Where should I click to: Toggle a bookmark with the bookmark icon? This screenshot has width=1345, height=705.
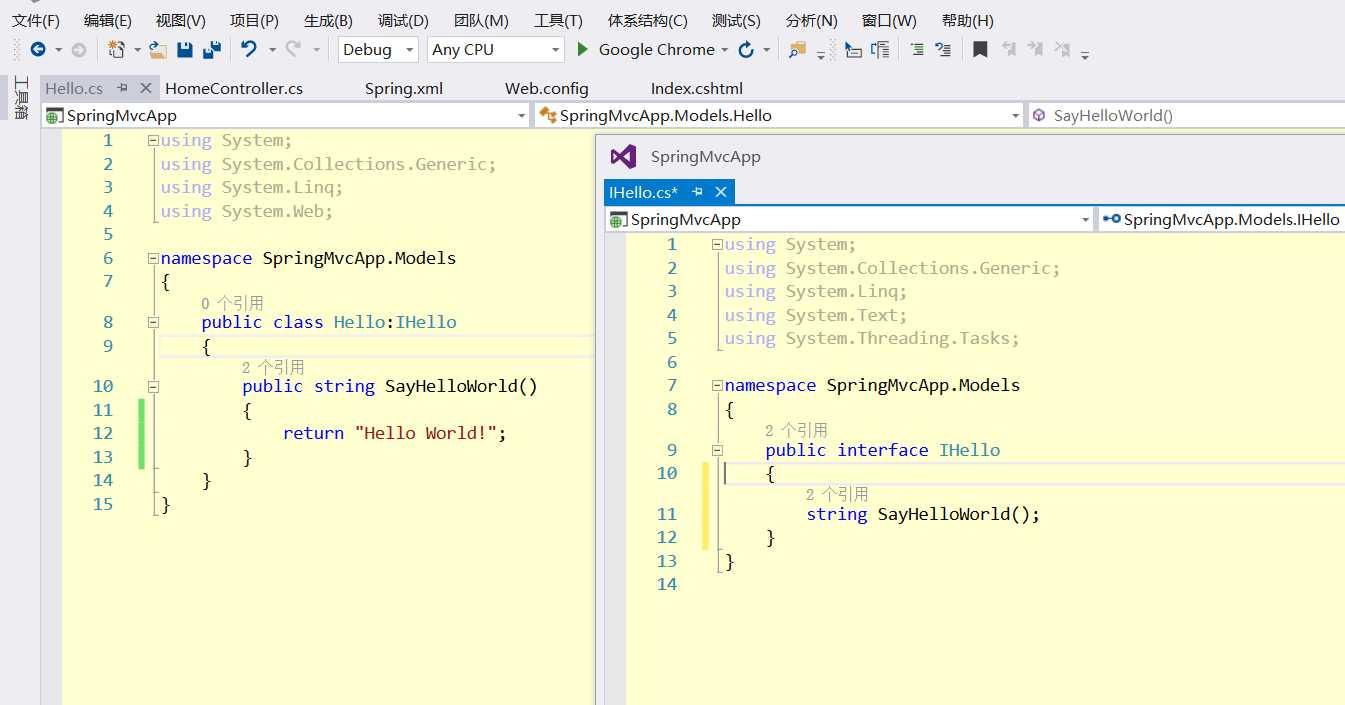click(981, 49)
